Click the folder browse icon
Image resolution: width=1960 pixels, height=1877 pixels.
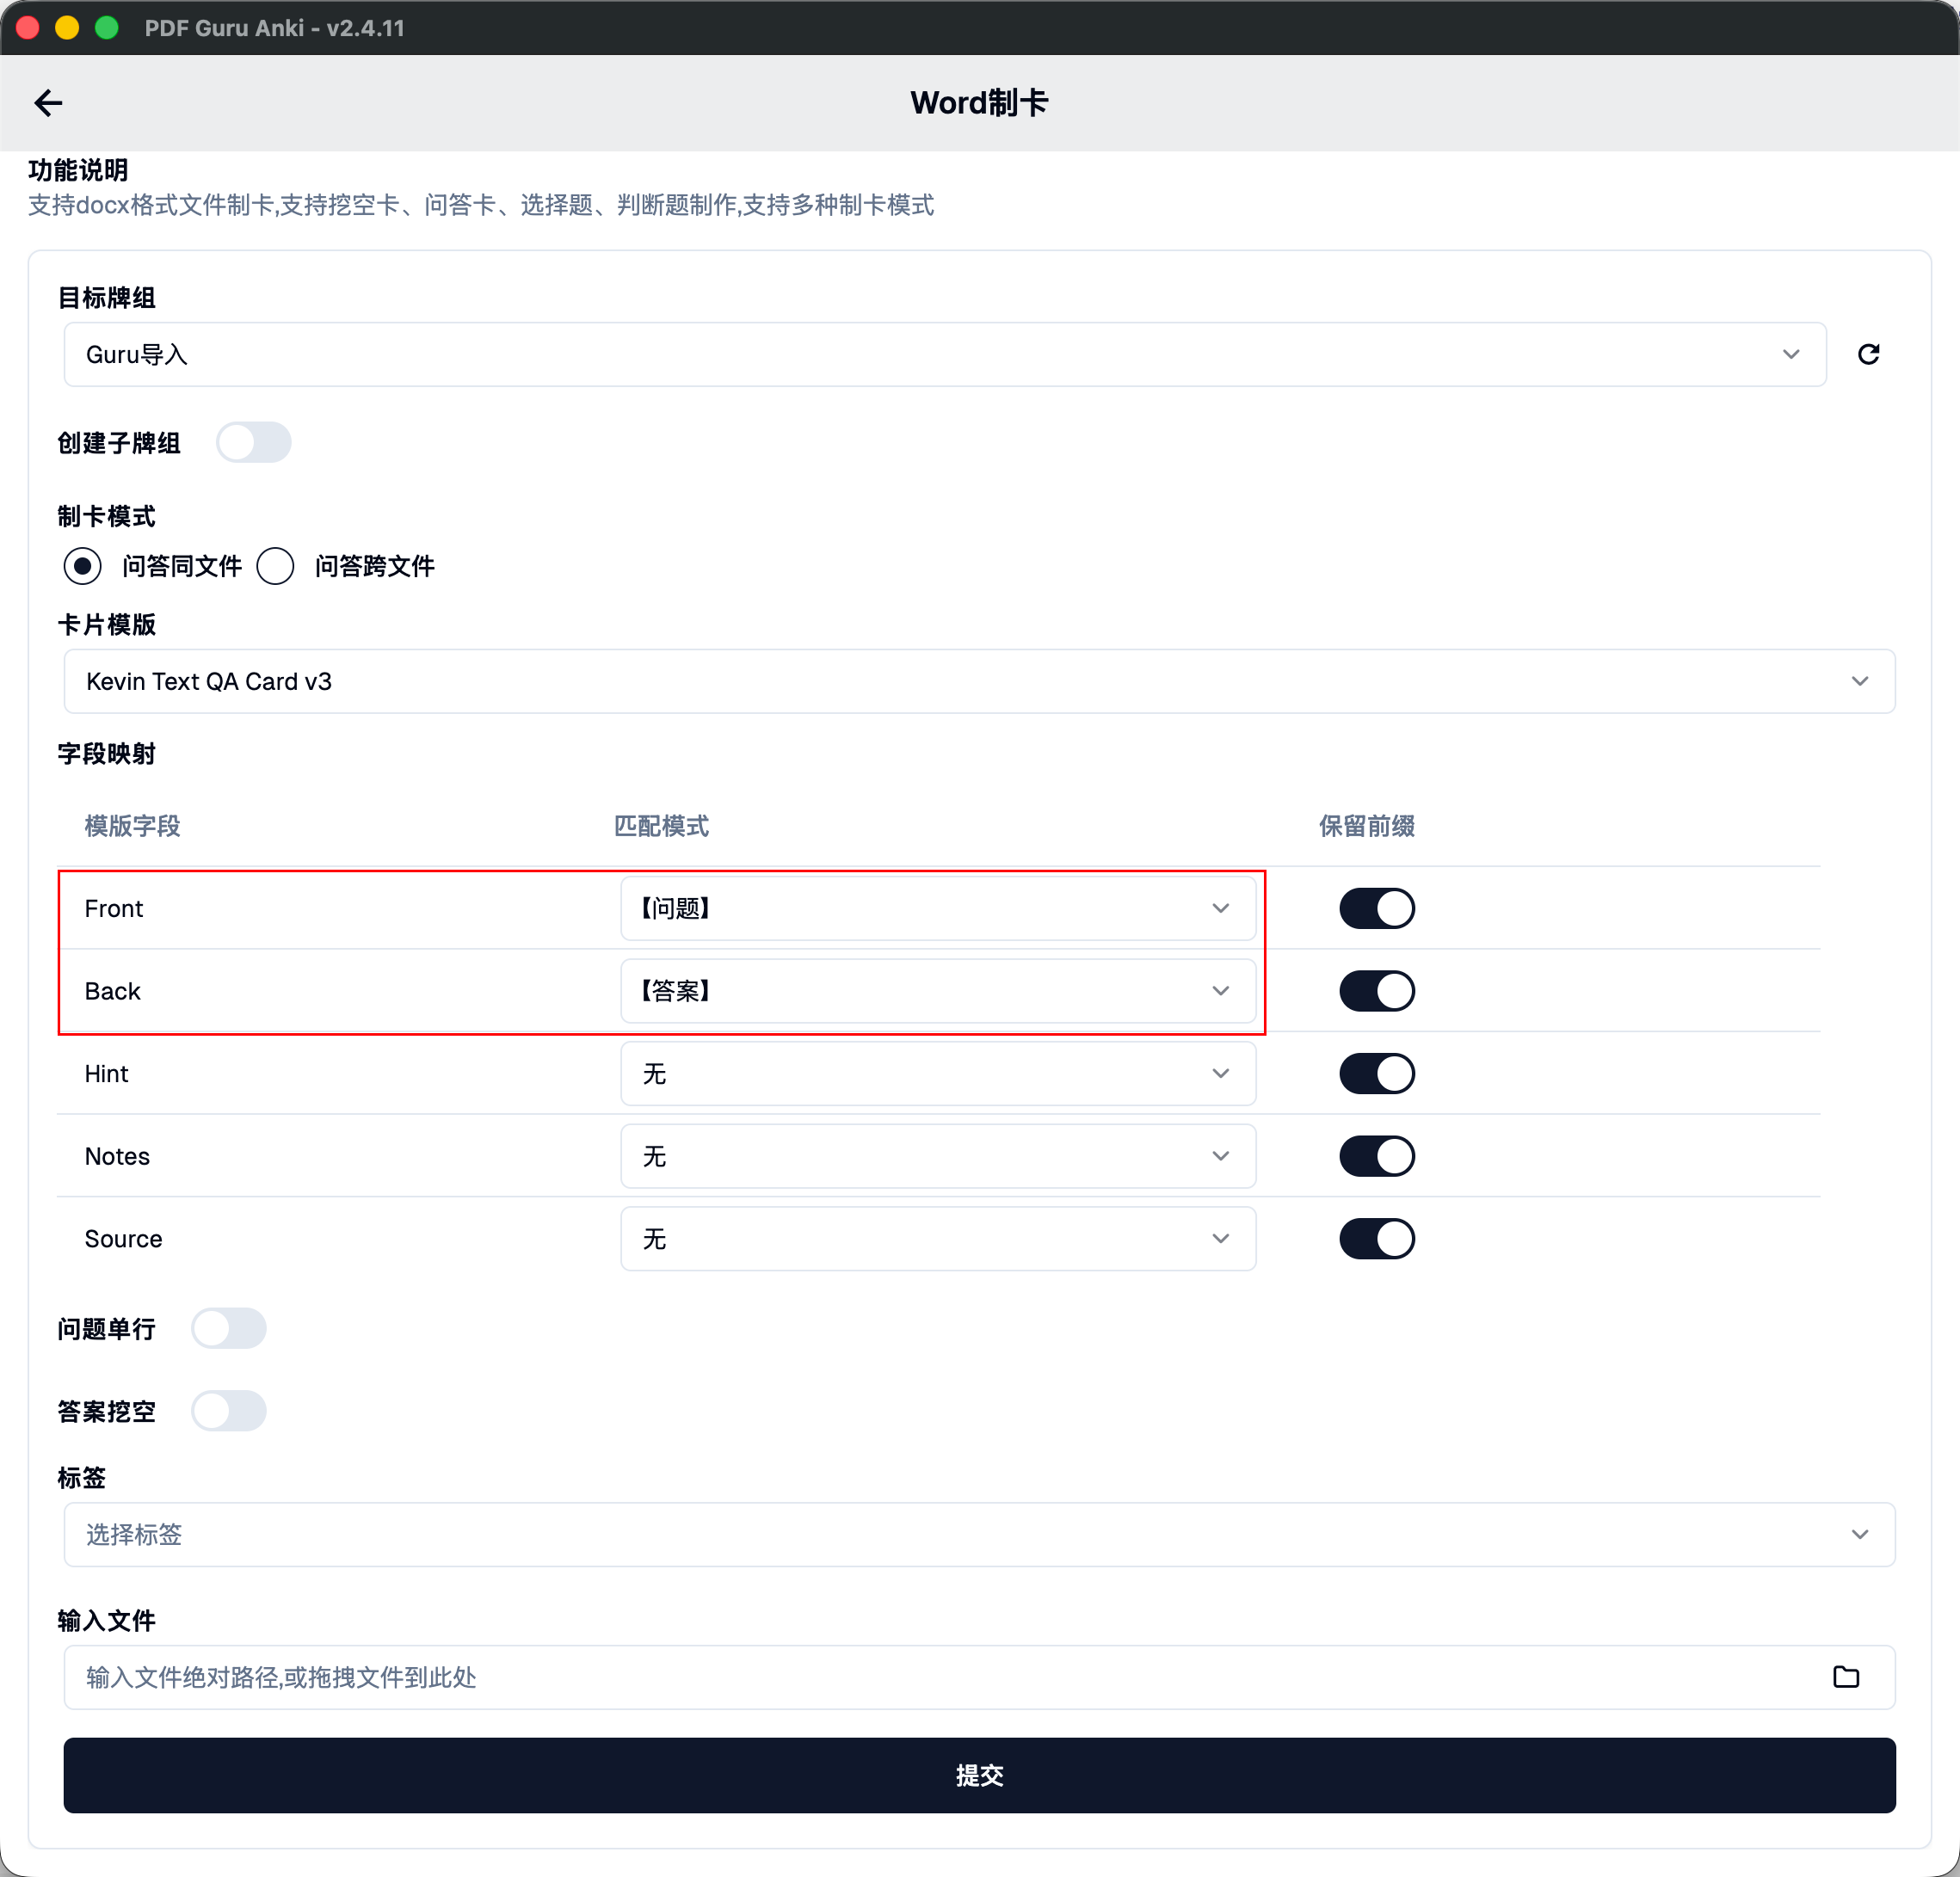pos(1845,1677)
